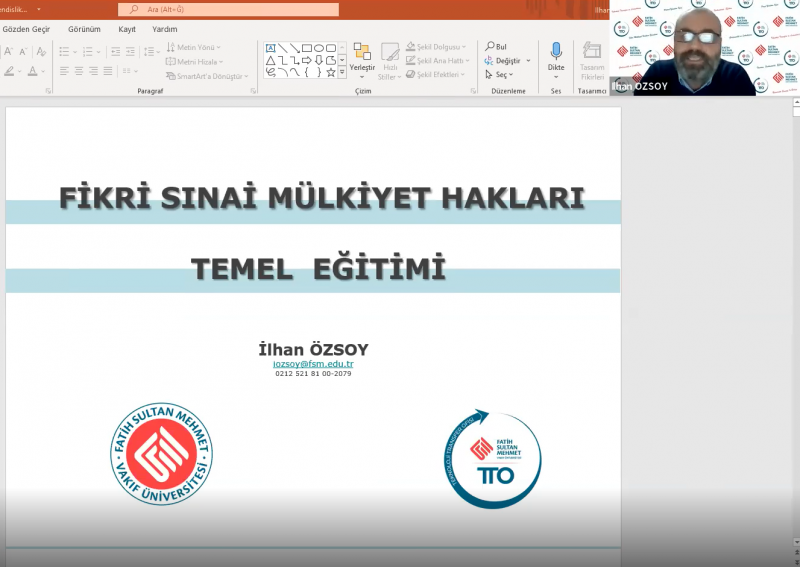Open the Kayıt tab

(127, 29)
